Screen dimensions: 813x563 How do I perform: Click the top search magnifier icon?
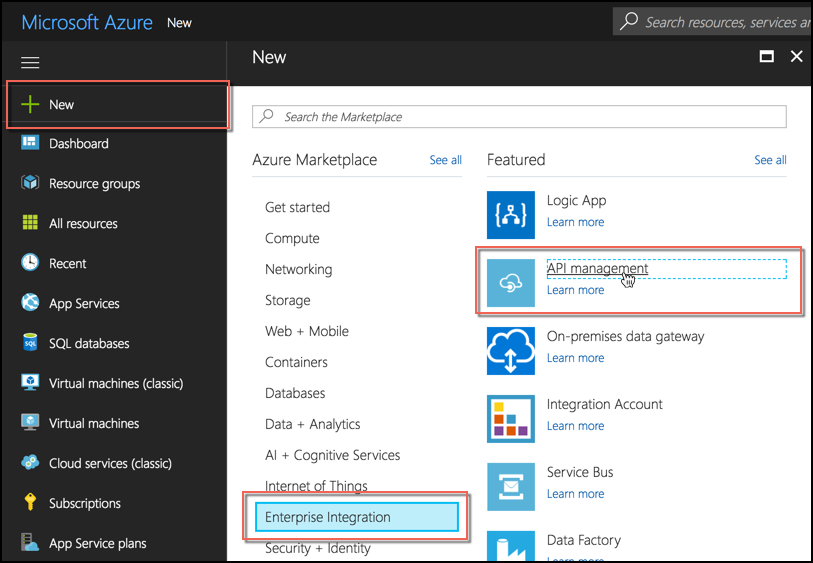pos(629,21)
